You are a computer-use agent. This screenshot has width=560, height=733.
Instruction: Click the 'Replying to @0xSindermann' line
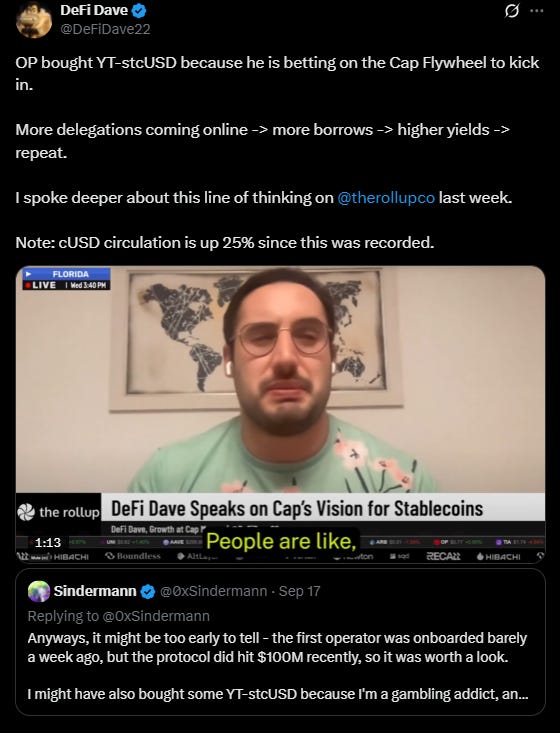coord(118,616)
